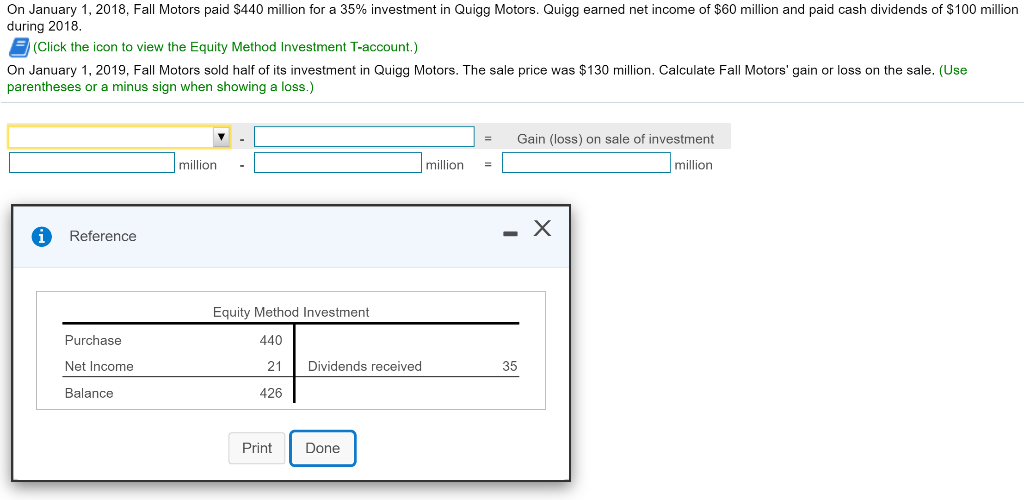This screenshot has width=1024, height=500.
Task: Click the Equity Method Investment table title
Action: 291,313
